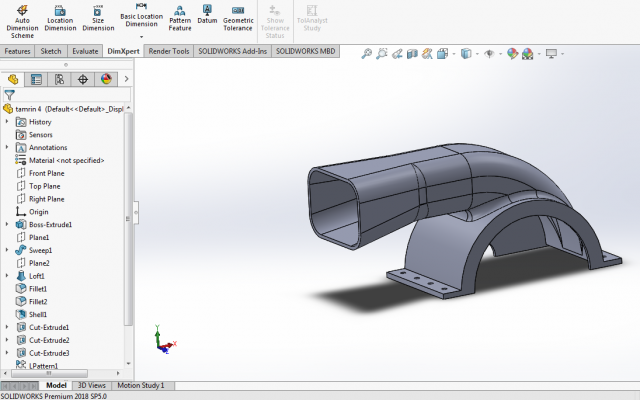Start TolAnalyst Study
The image size is (640, 400).
click(x=312, y=18)
